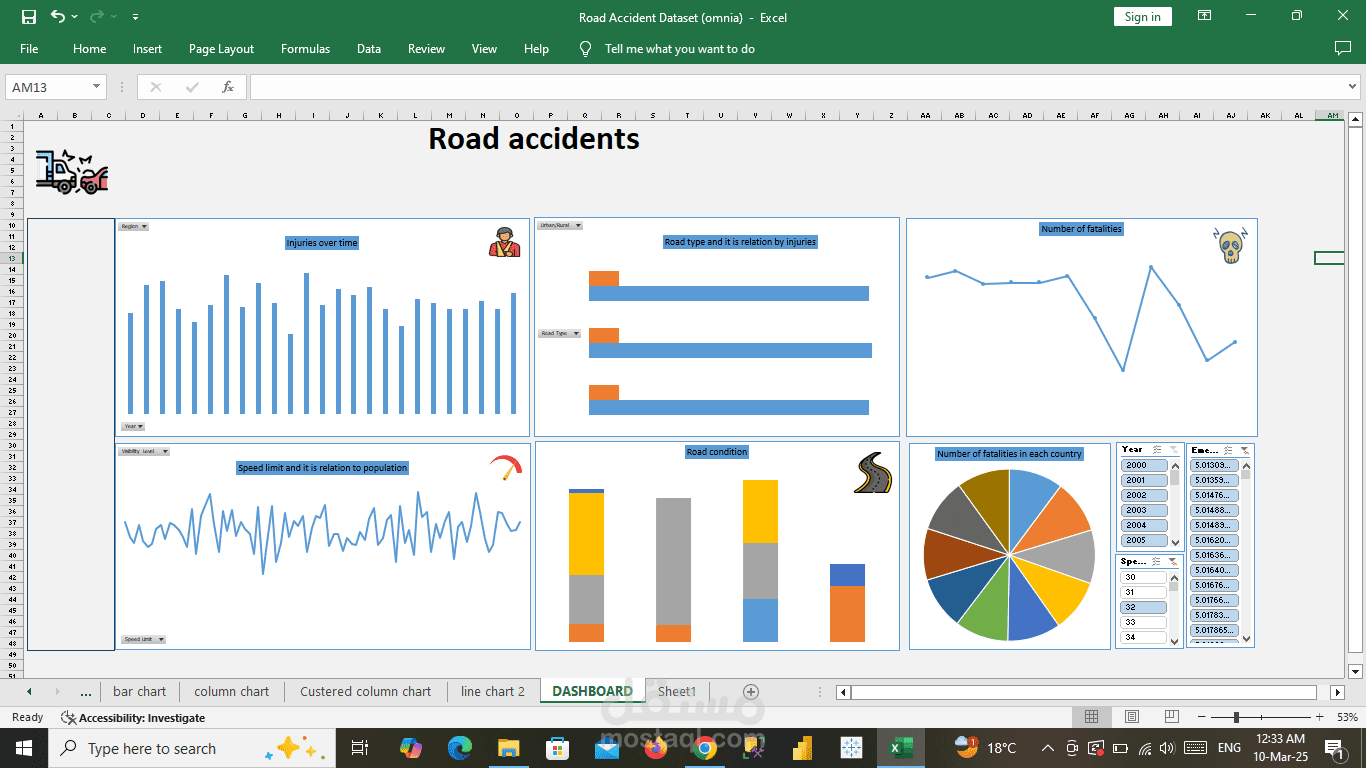This screenshot has width=1366, height=768.
Task: Select the skull fatalities icon
Action: click(x=1231, y=246)
